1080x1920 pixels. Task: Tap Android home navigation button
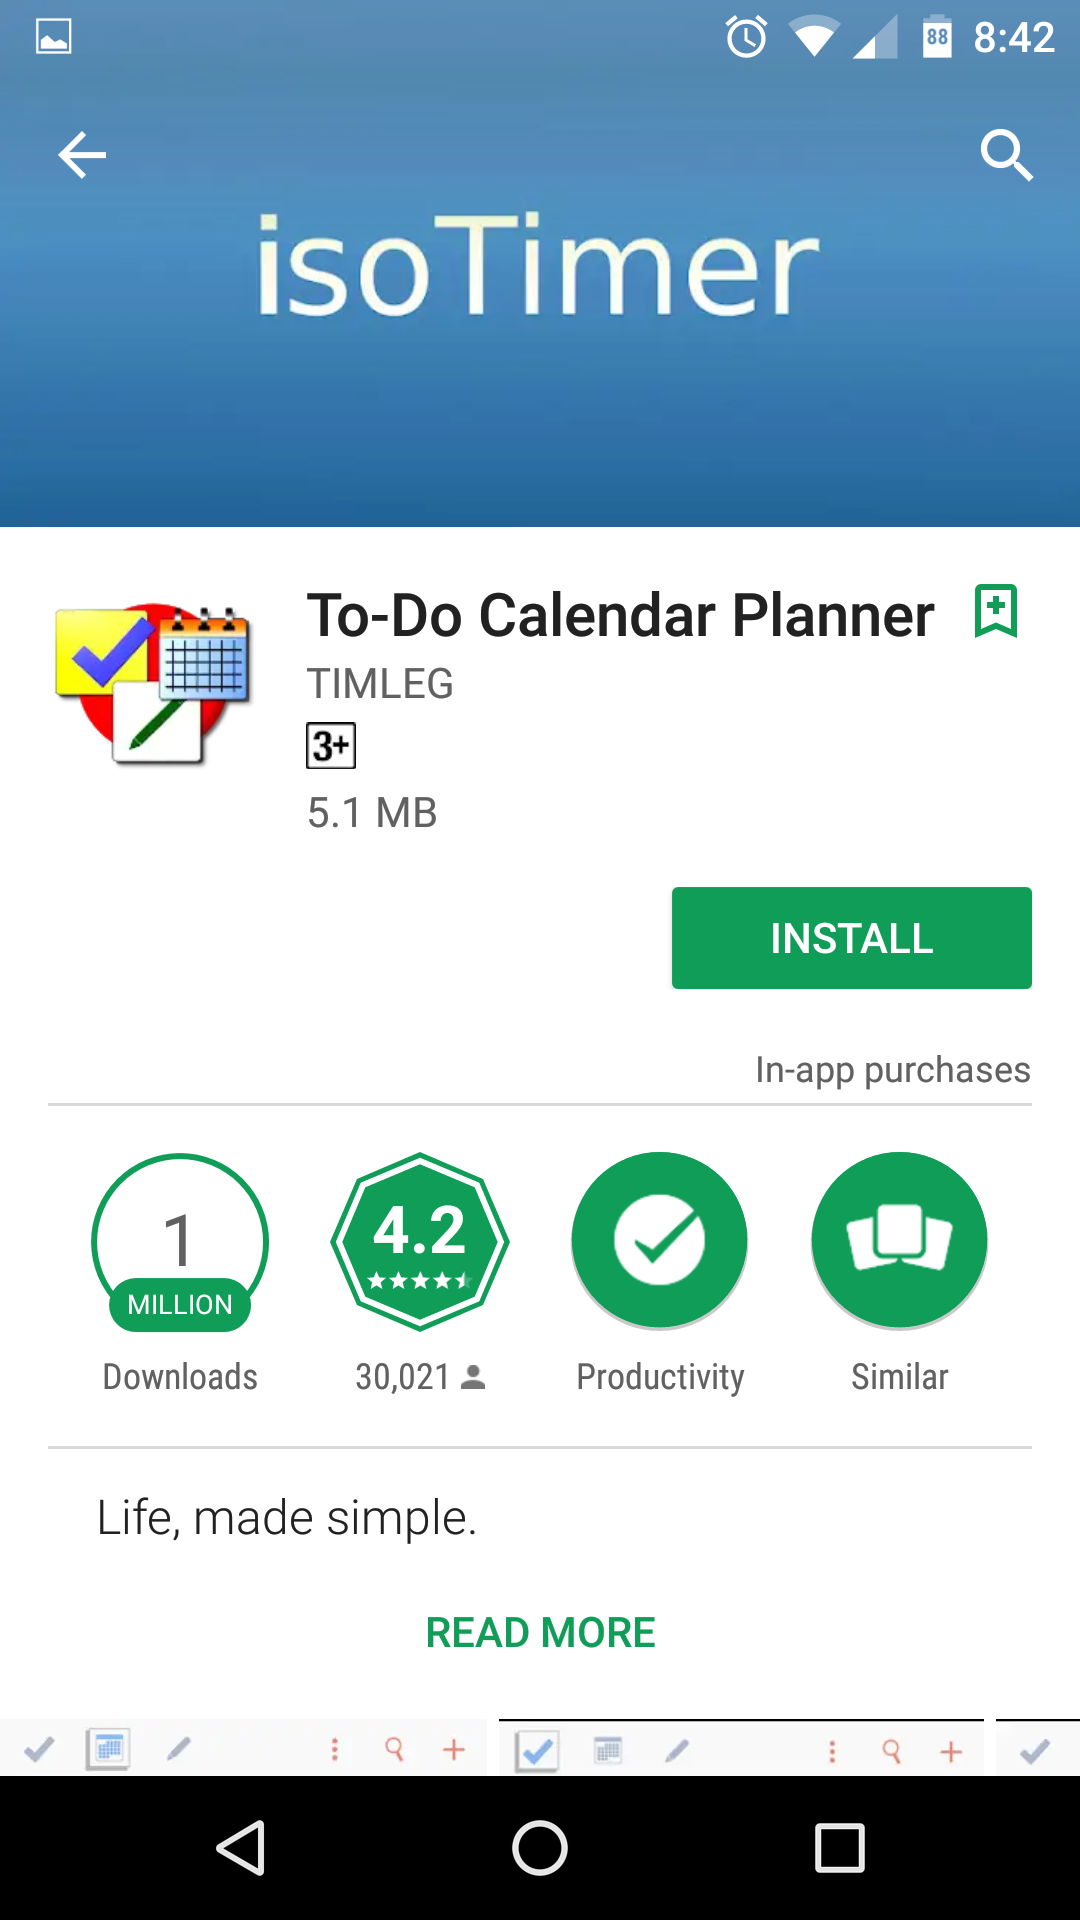point(540,1848)
